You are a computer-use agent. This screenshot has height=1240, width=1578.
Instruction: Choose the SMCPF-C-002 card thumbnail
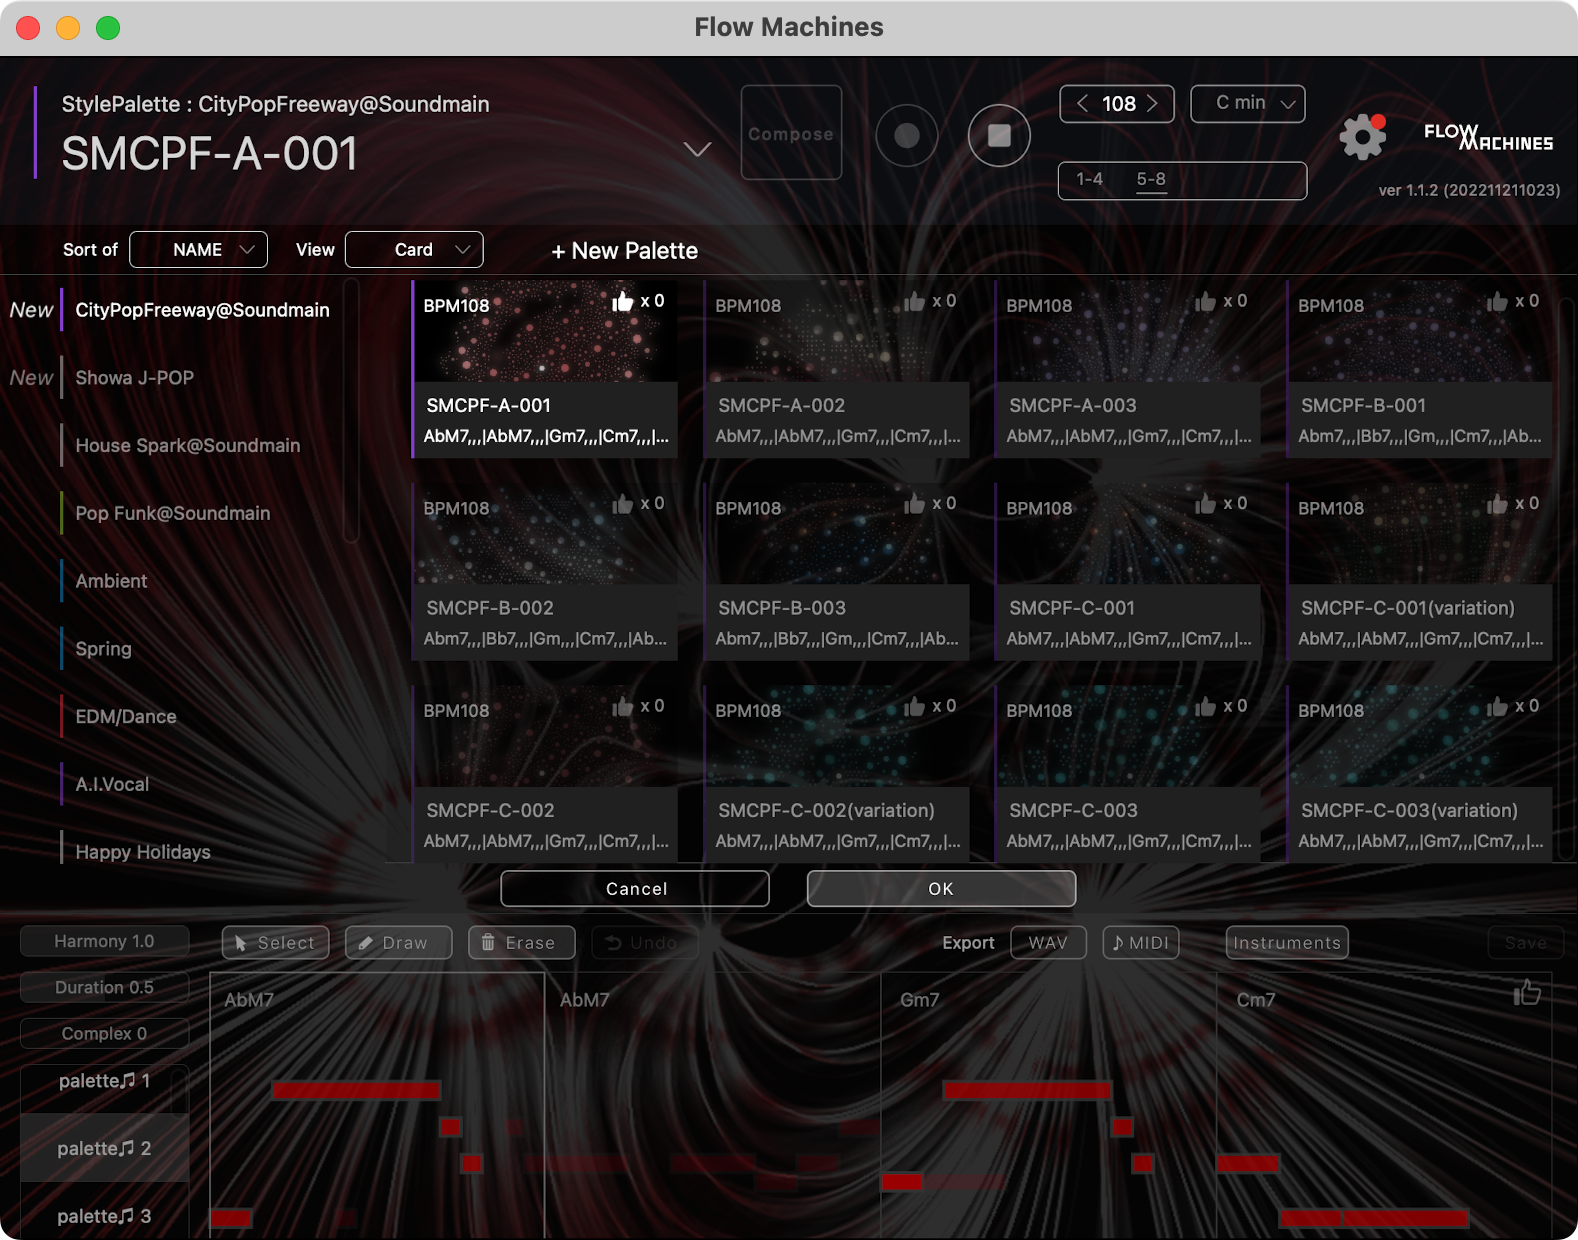[x=546, y=737]
